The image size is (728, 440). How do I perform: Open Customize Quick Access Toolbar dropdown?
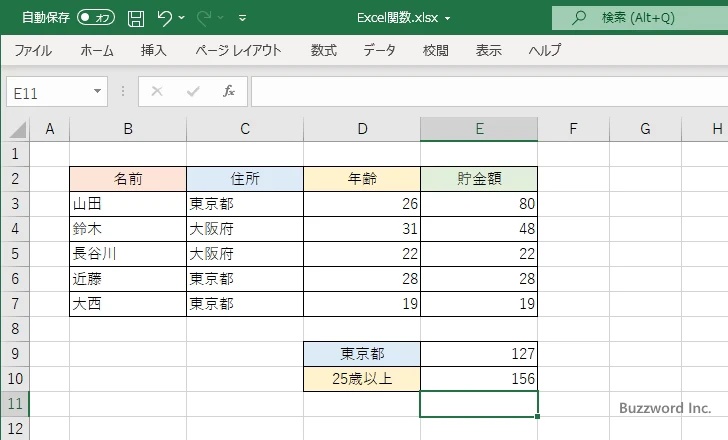pos(242,19)
